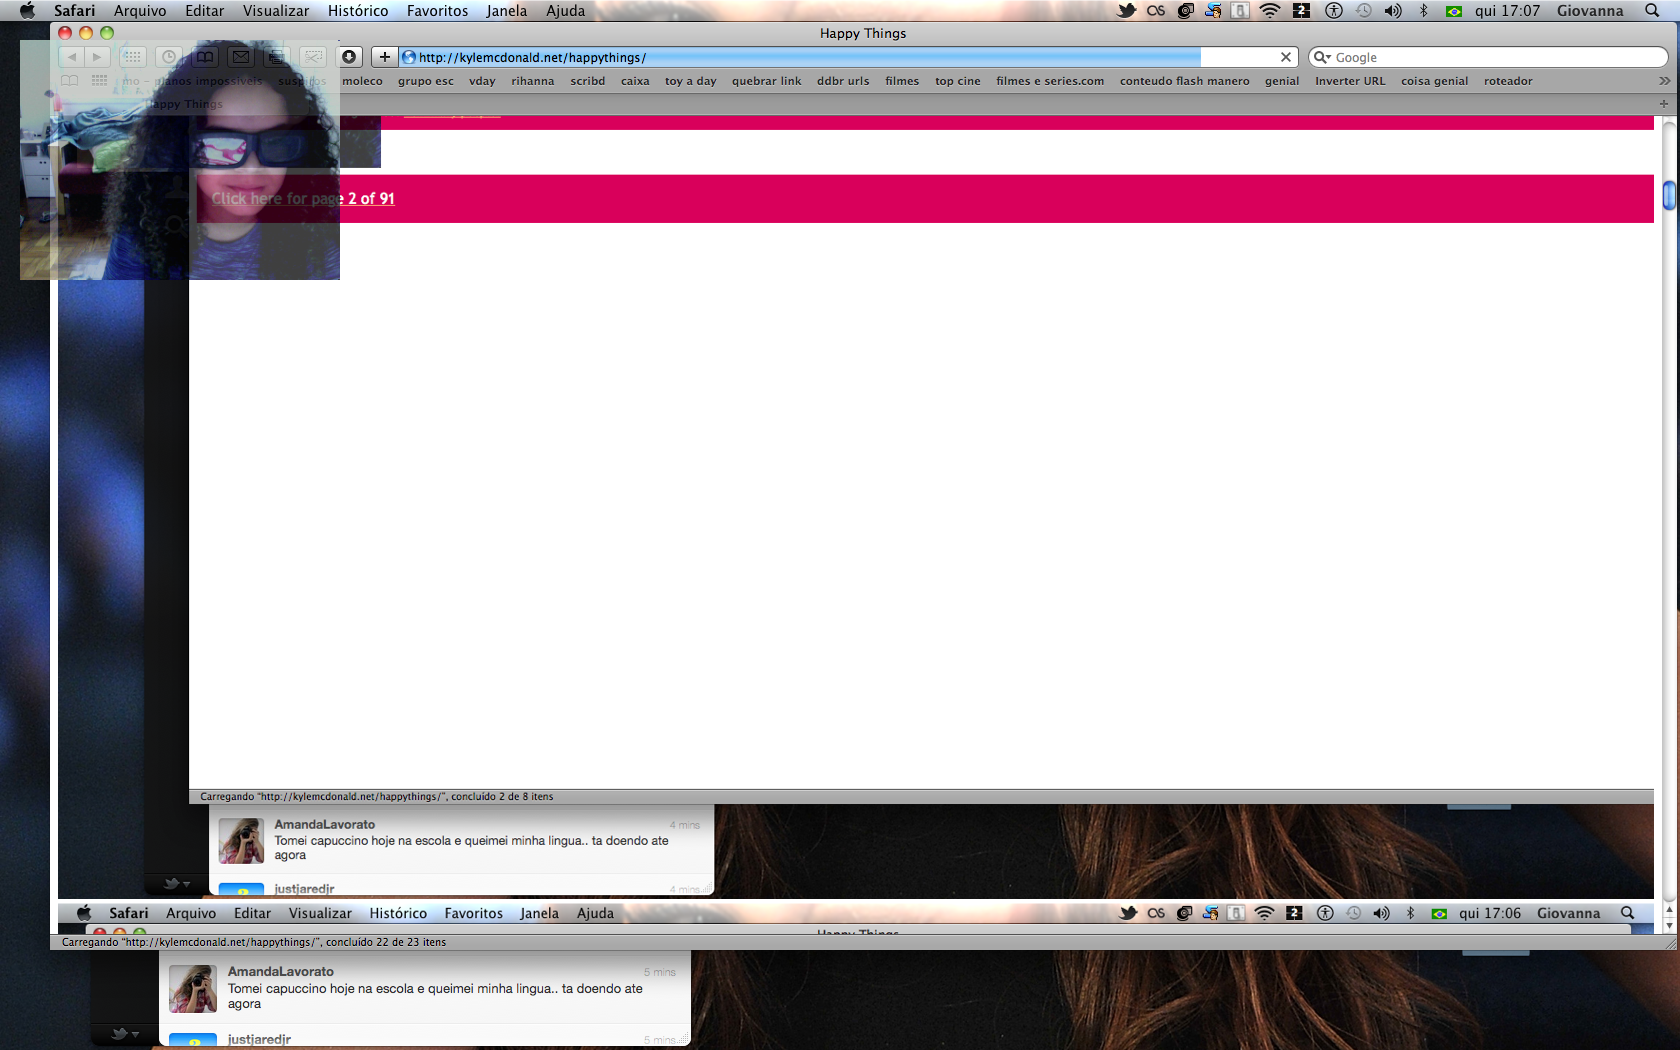Open the Wi-Fi status menu

tap(1270, 11)
